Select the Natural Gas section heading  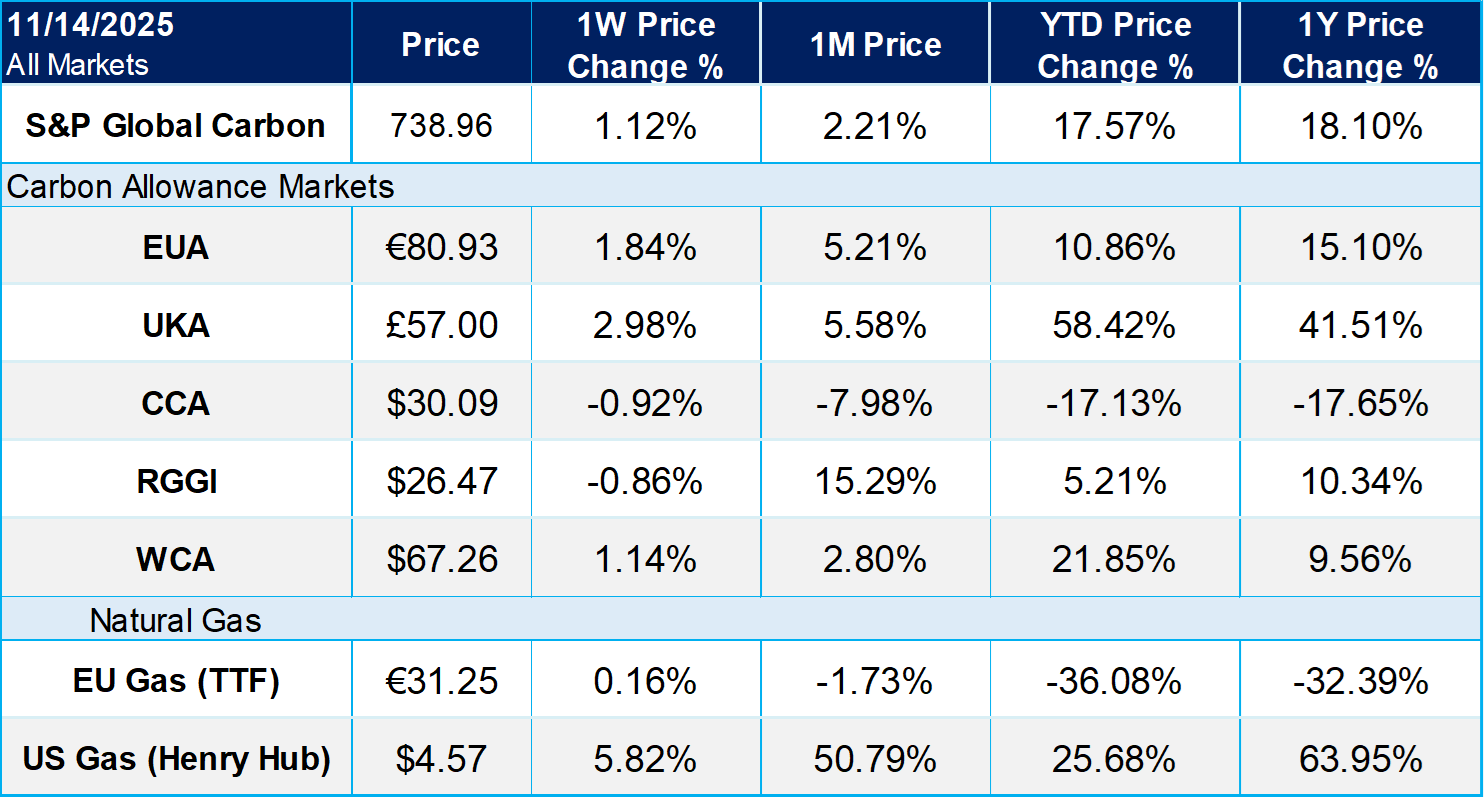coord(175,621)
